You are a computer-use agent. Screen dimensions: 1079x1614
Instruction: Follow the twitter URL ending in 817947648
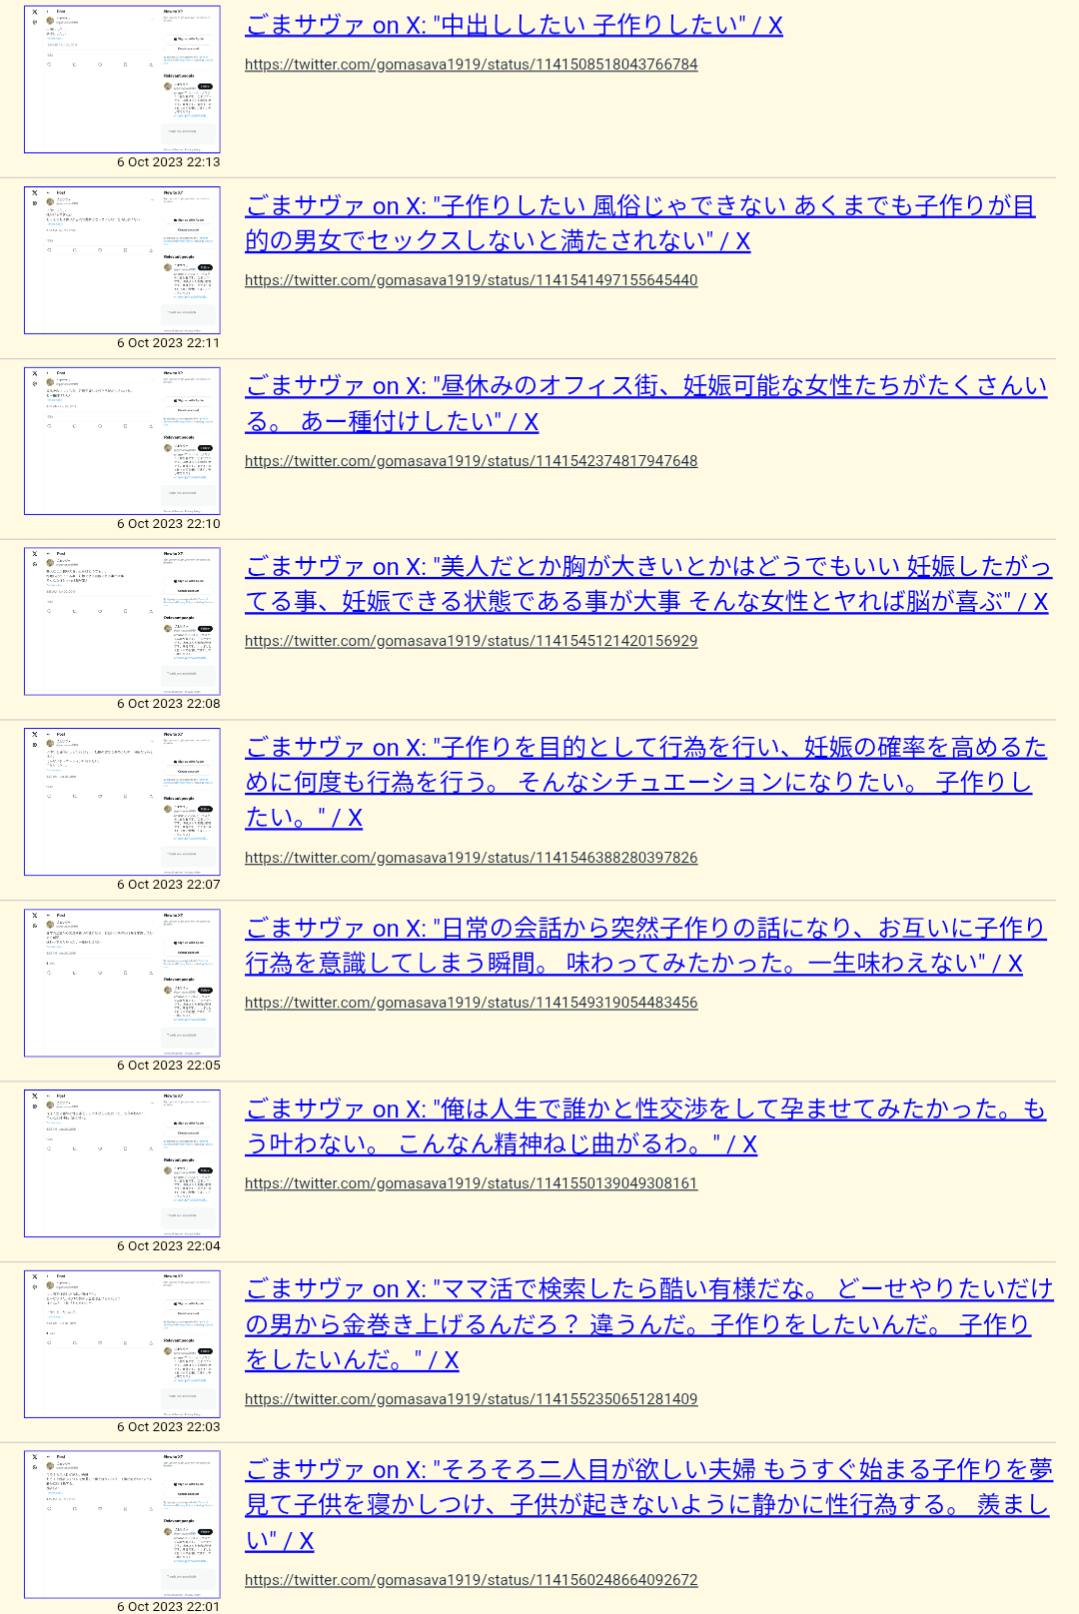click(471, 461)
